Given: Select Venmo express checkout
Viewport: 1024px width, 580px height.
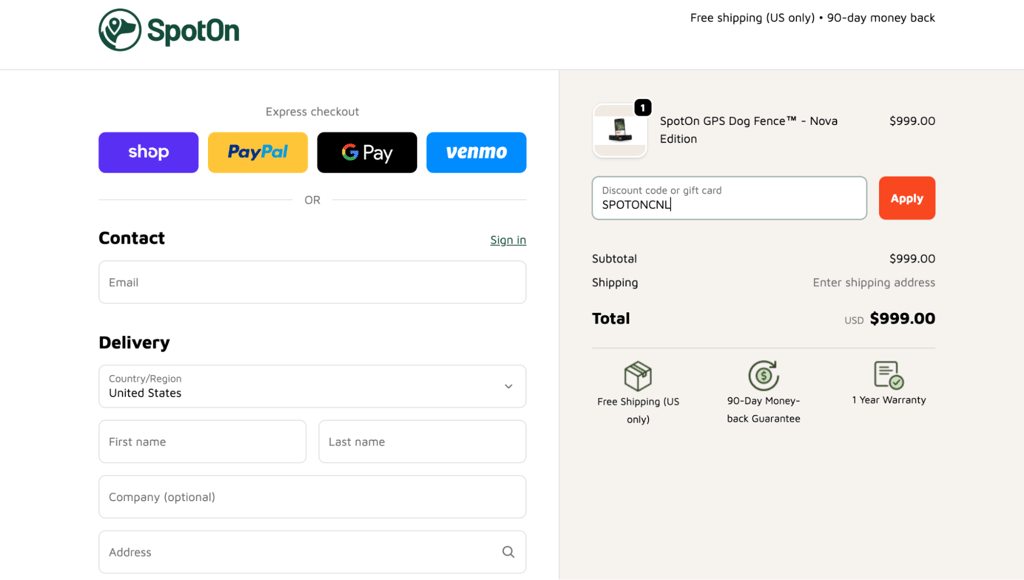Looking at the screenshot, I should pos(476,152).
